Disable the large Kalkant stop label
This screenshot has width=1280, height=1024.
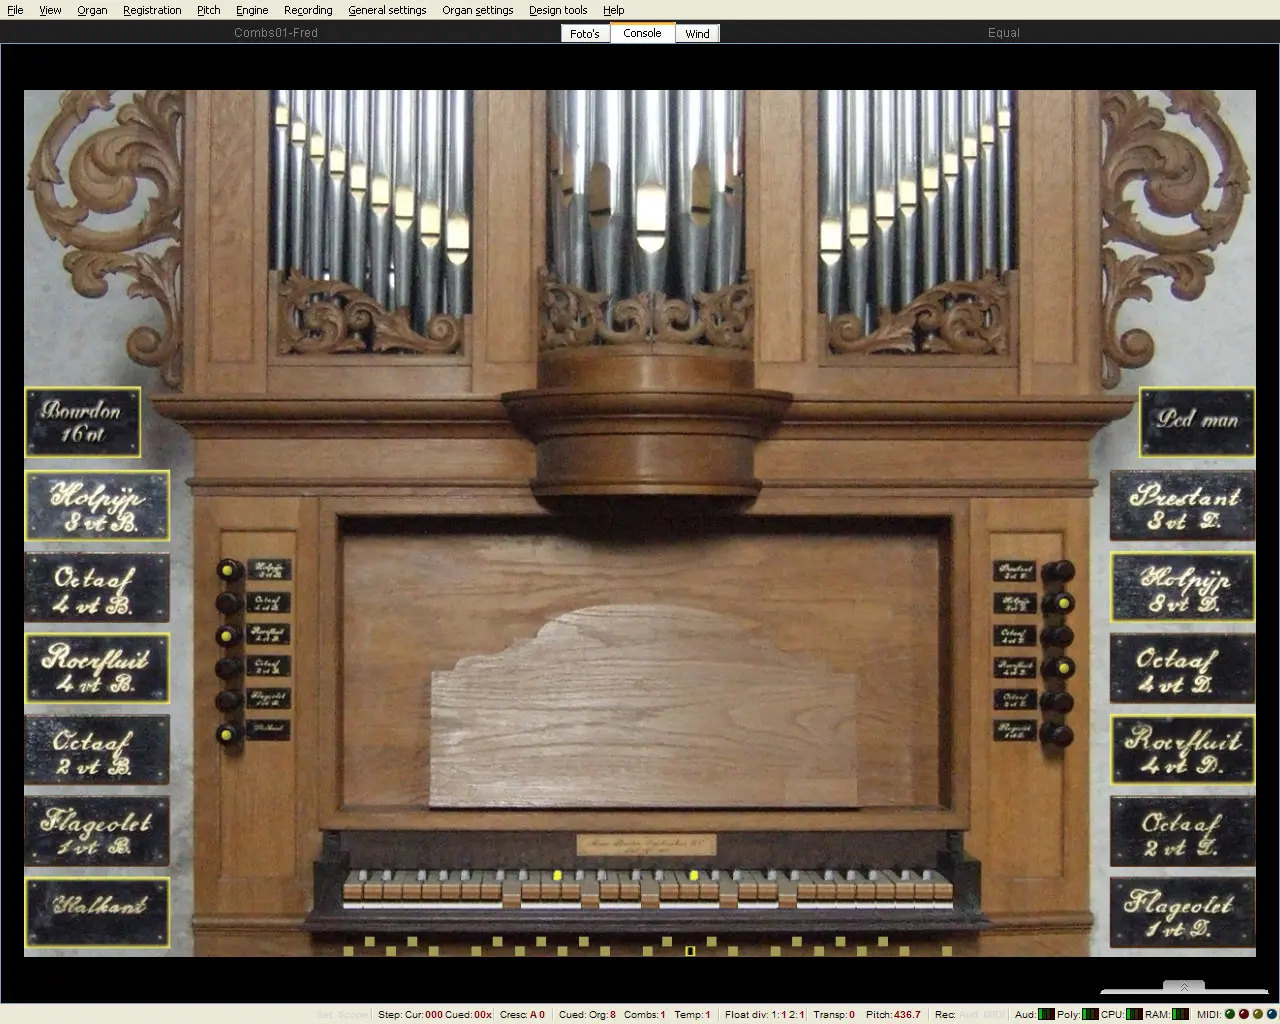point(97,912)
